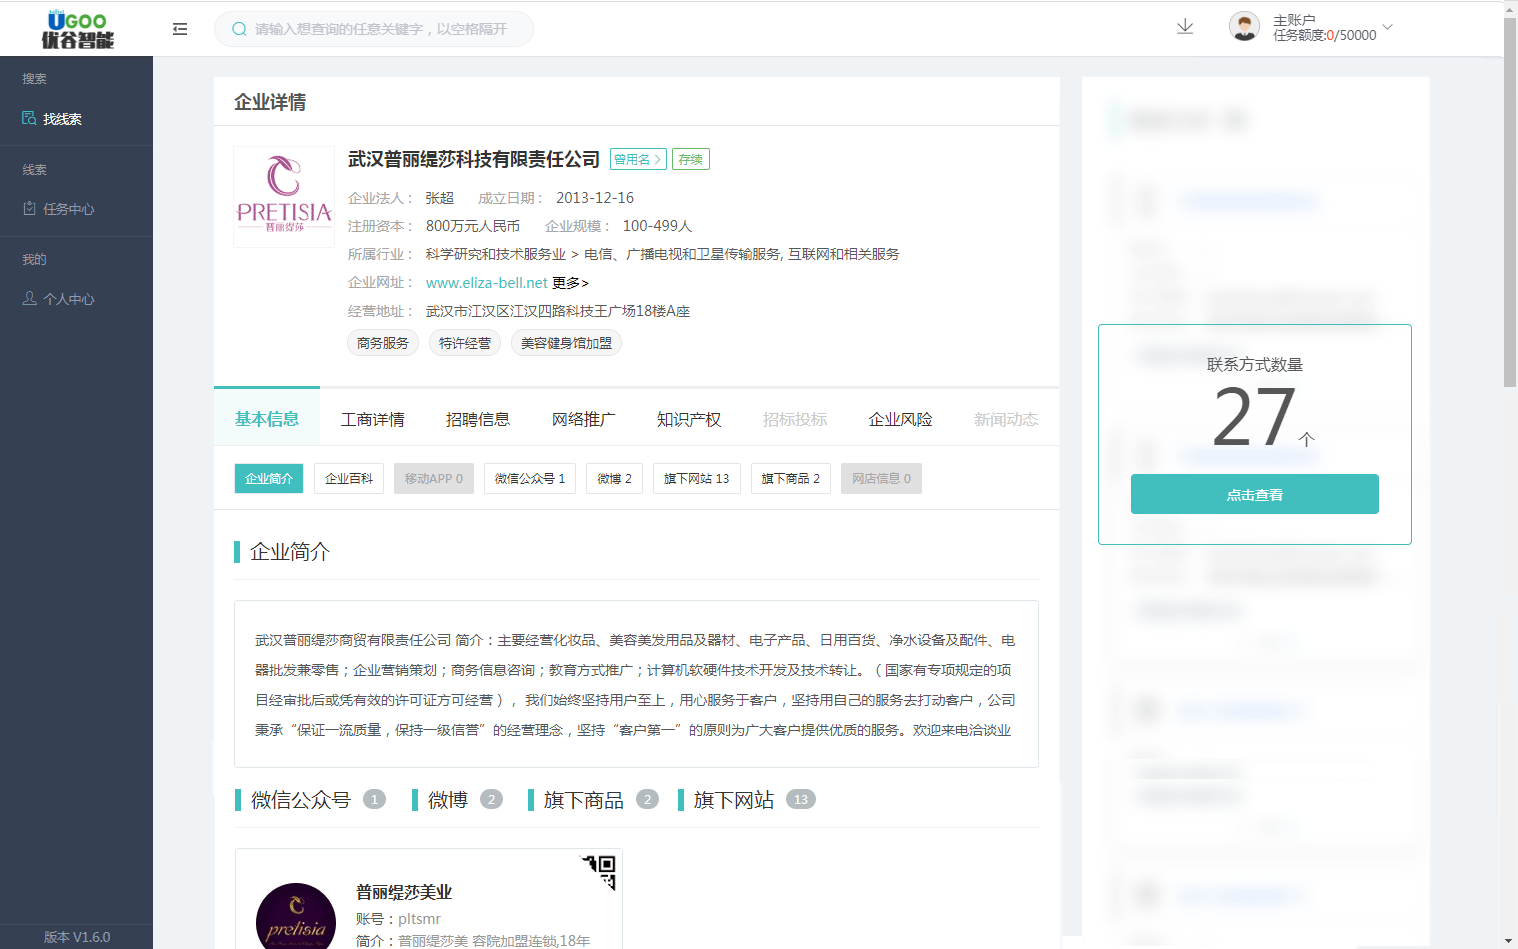Click the scrollbar up arrow
Image resolution: width=1518 pixels, height=949 pixels.
point(1510,9)
